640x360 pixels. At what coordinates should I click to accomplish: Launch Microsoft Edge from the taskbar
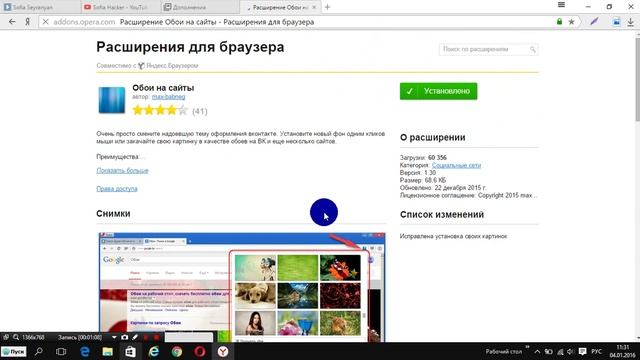pyautogui.click(x=84, y=351)
